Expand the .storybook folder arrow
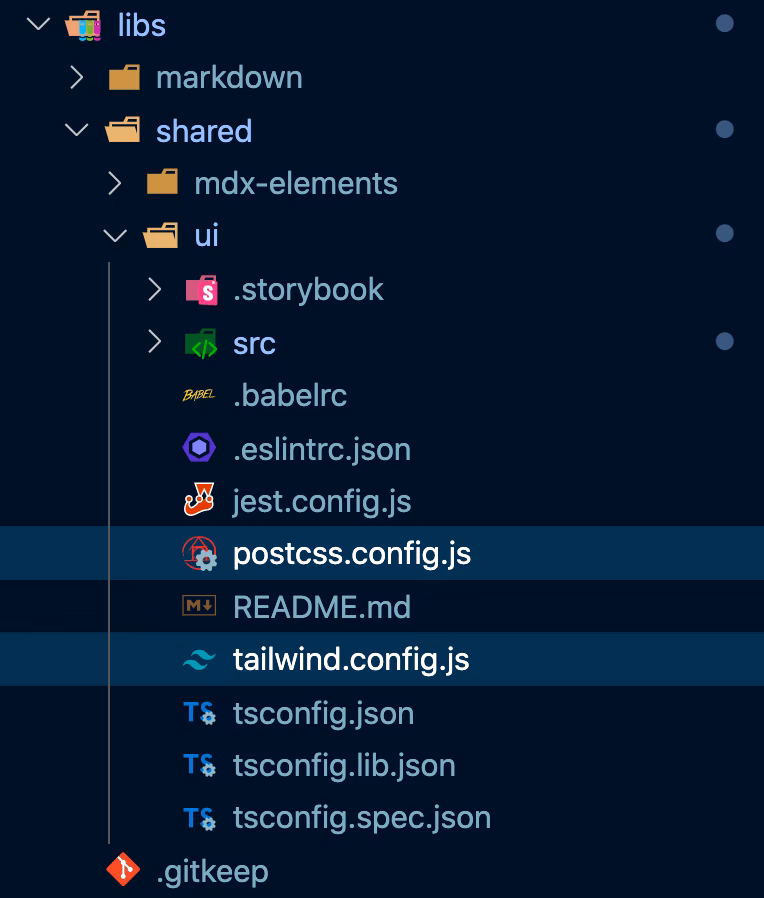The image size is (764, 898). [154, 290]
